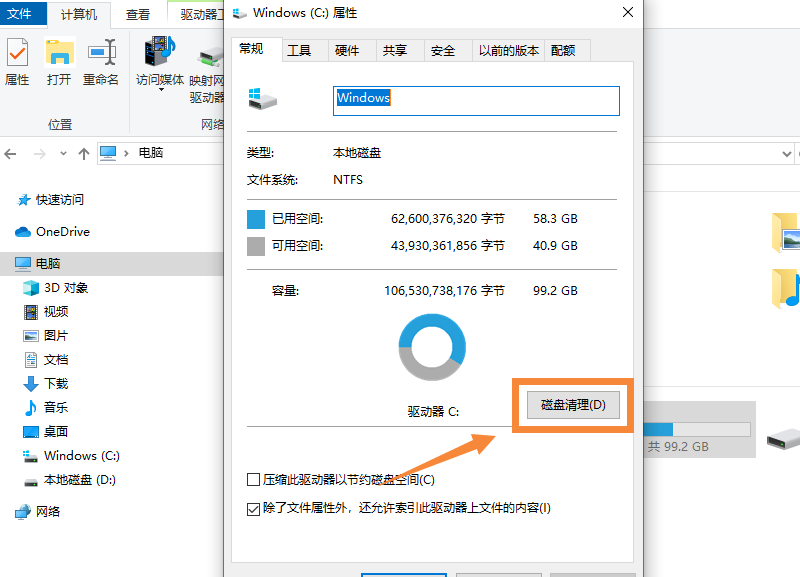Click the 磁盘清理(D) button

[573, 404]
